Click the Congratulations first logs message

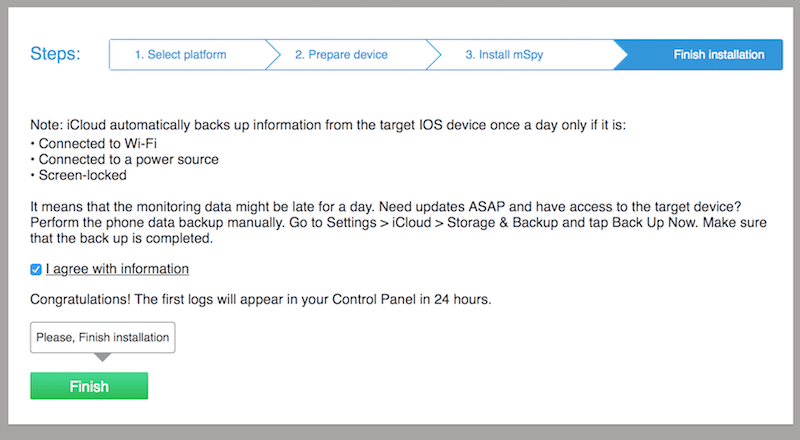[261, 299]
